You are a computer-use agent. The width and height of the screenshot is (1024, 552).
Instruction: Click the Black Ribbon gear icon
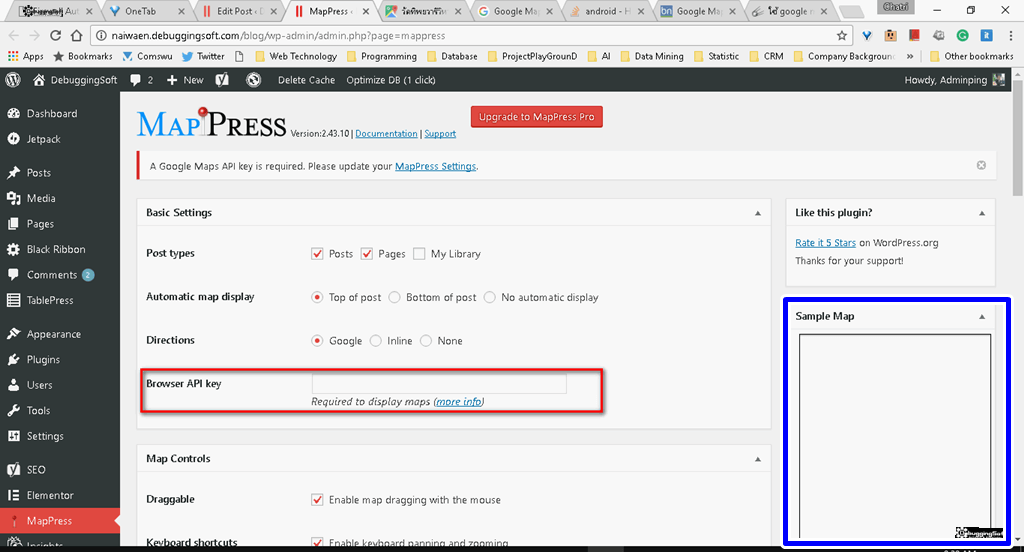click(x=13, y=249)
